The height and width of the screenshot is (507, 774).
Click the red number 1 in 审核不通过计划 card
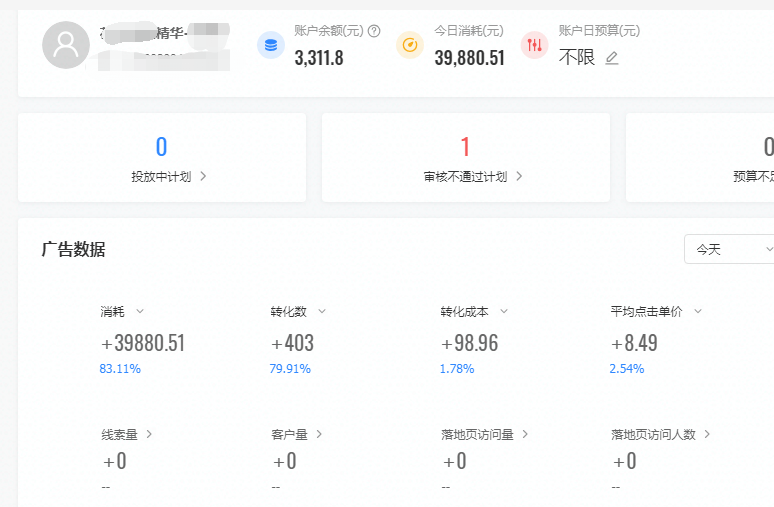coord(465,147)
